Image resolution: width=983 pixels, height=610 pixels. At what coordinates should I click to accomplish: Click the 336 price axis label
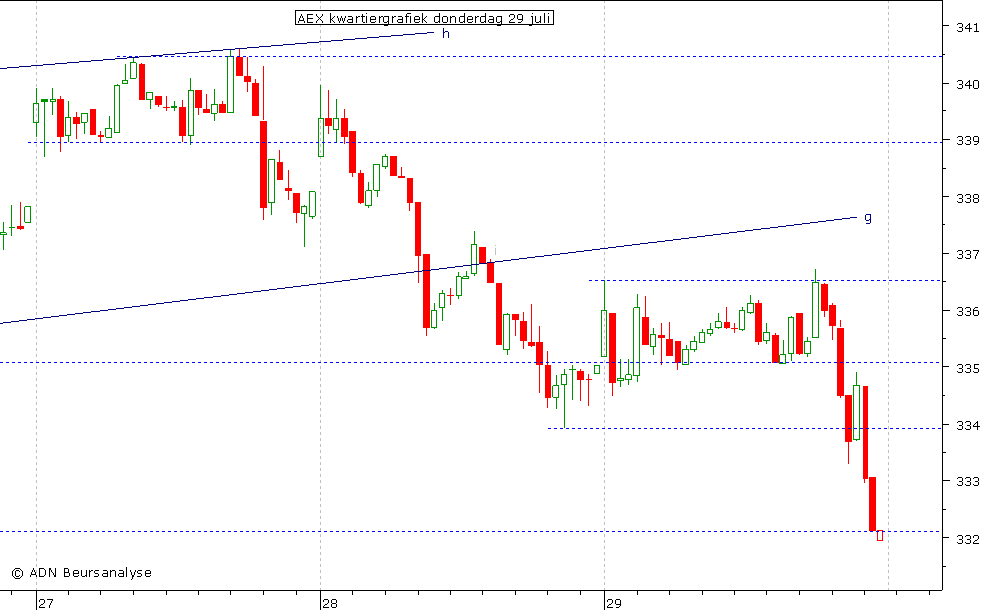967,312
